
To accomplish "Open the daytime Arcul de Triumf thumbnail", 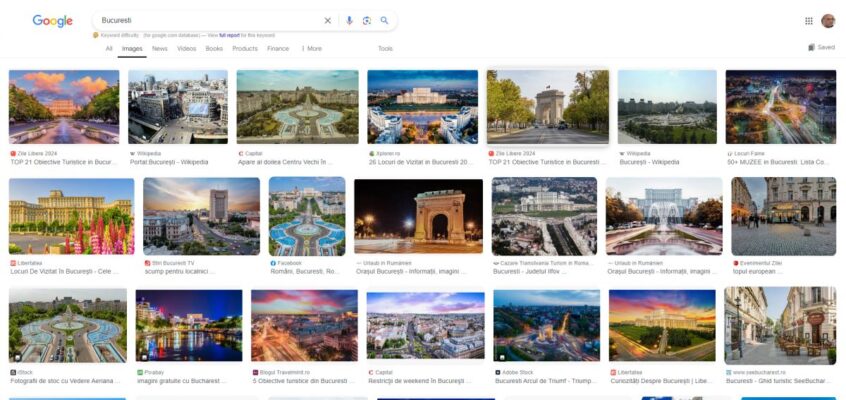I will point(548,107).
